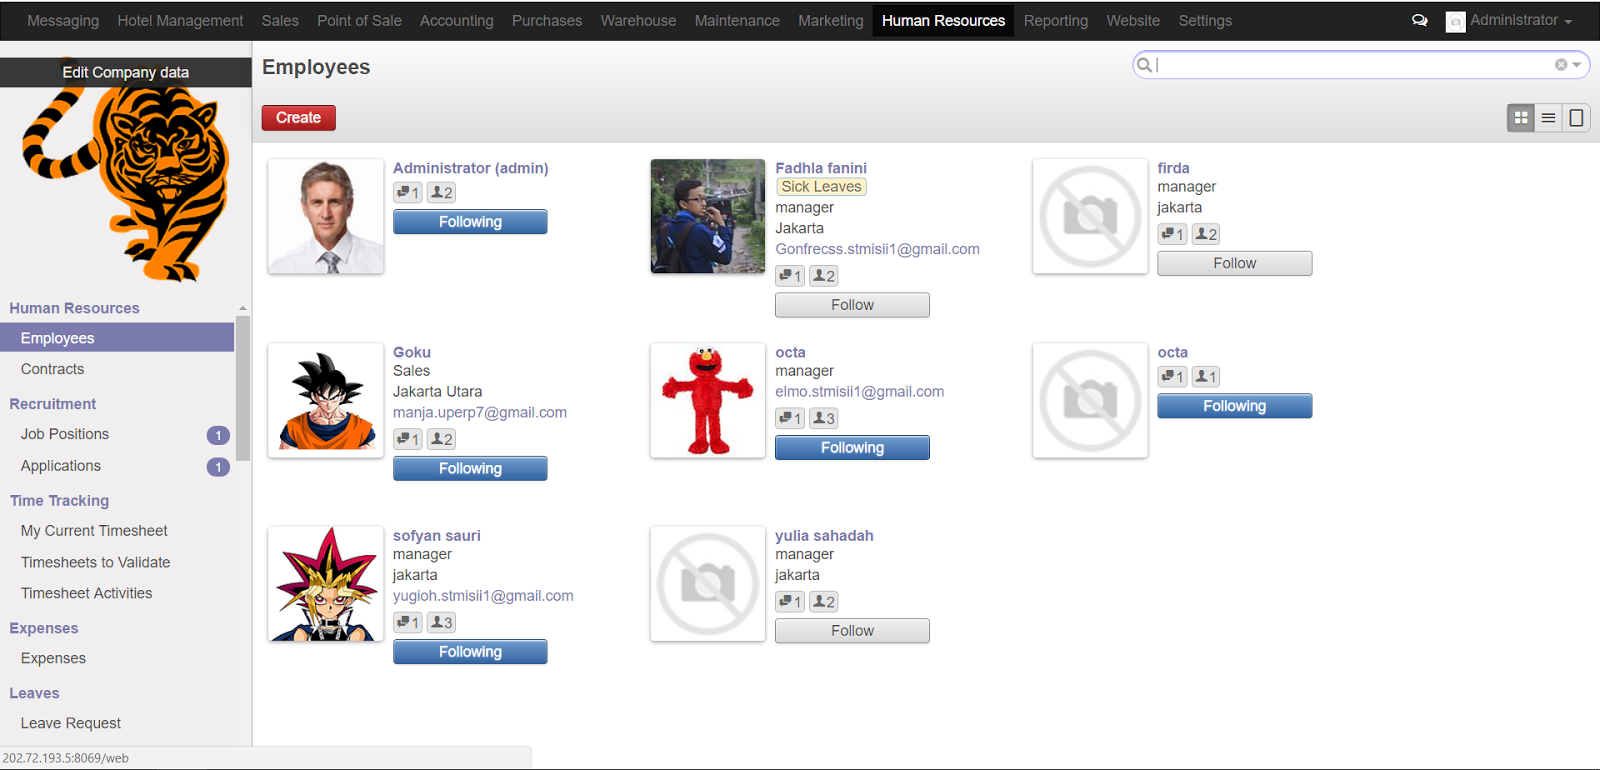The image size is (1600, 770).
Task: Open firda messages counter icon
Action: click(x=1172, y=234)
